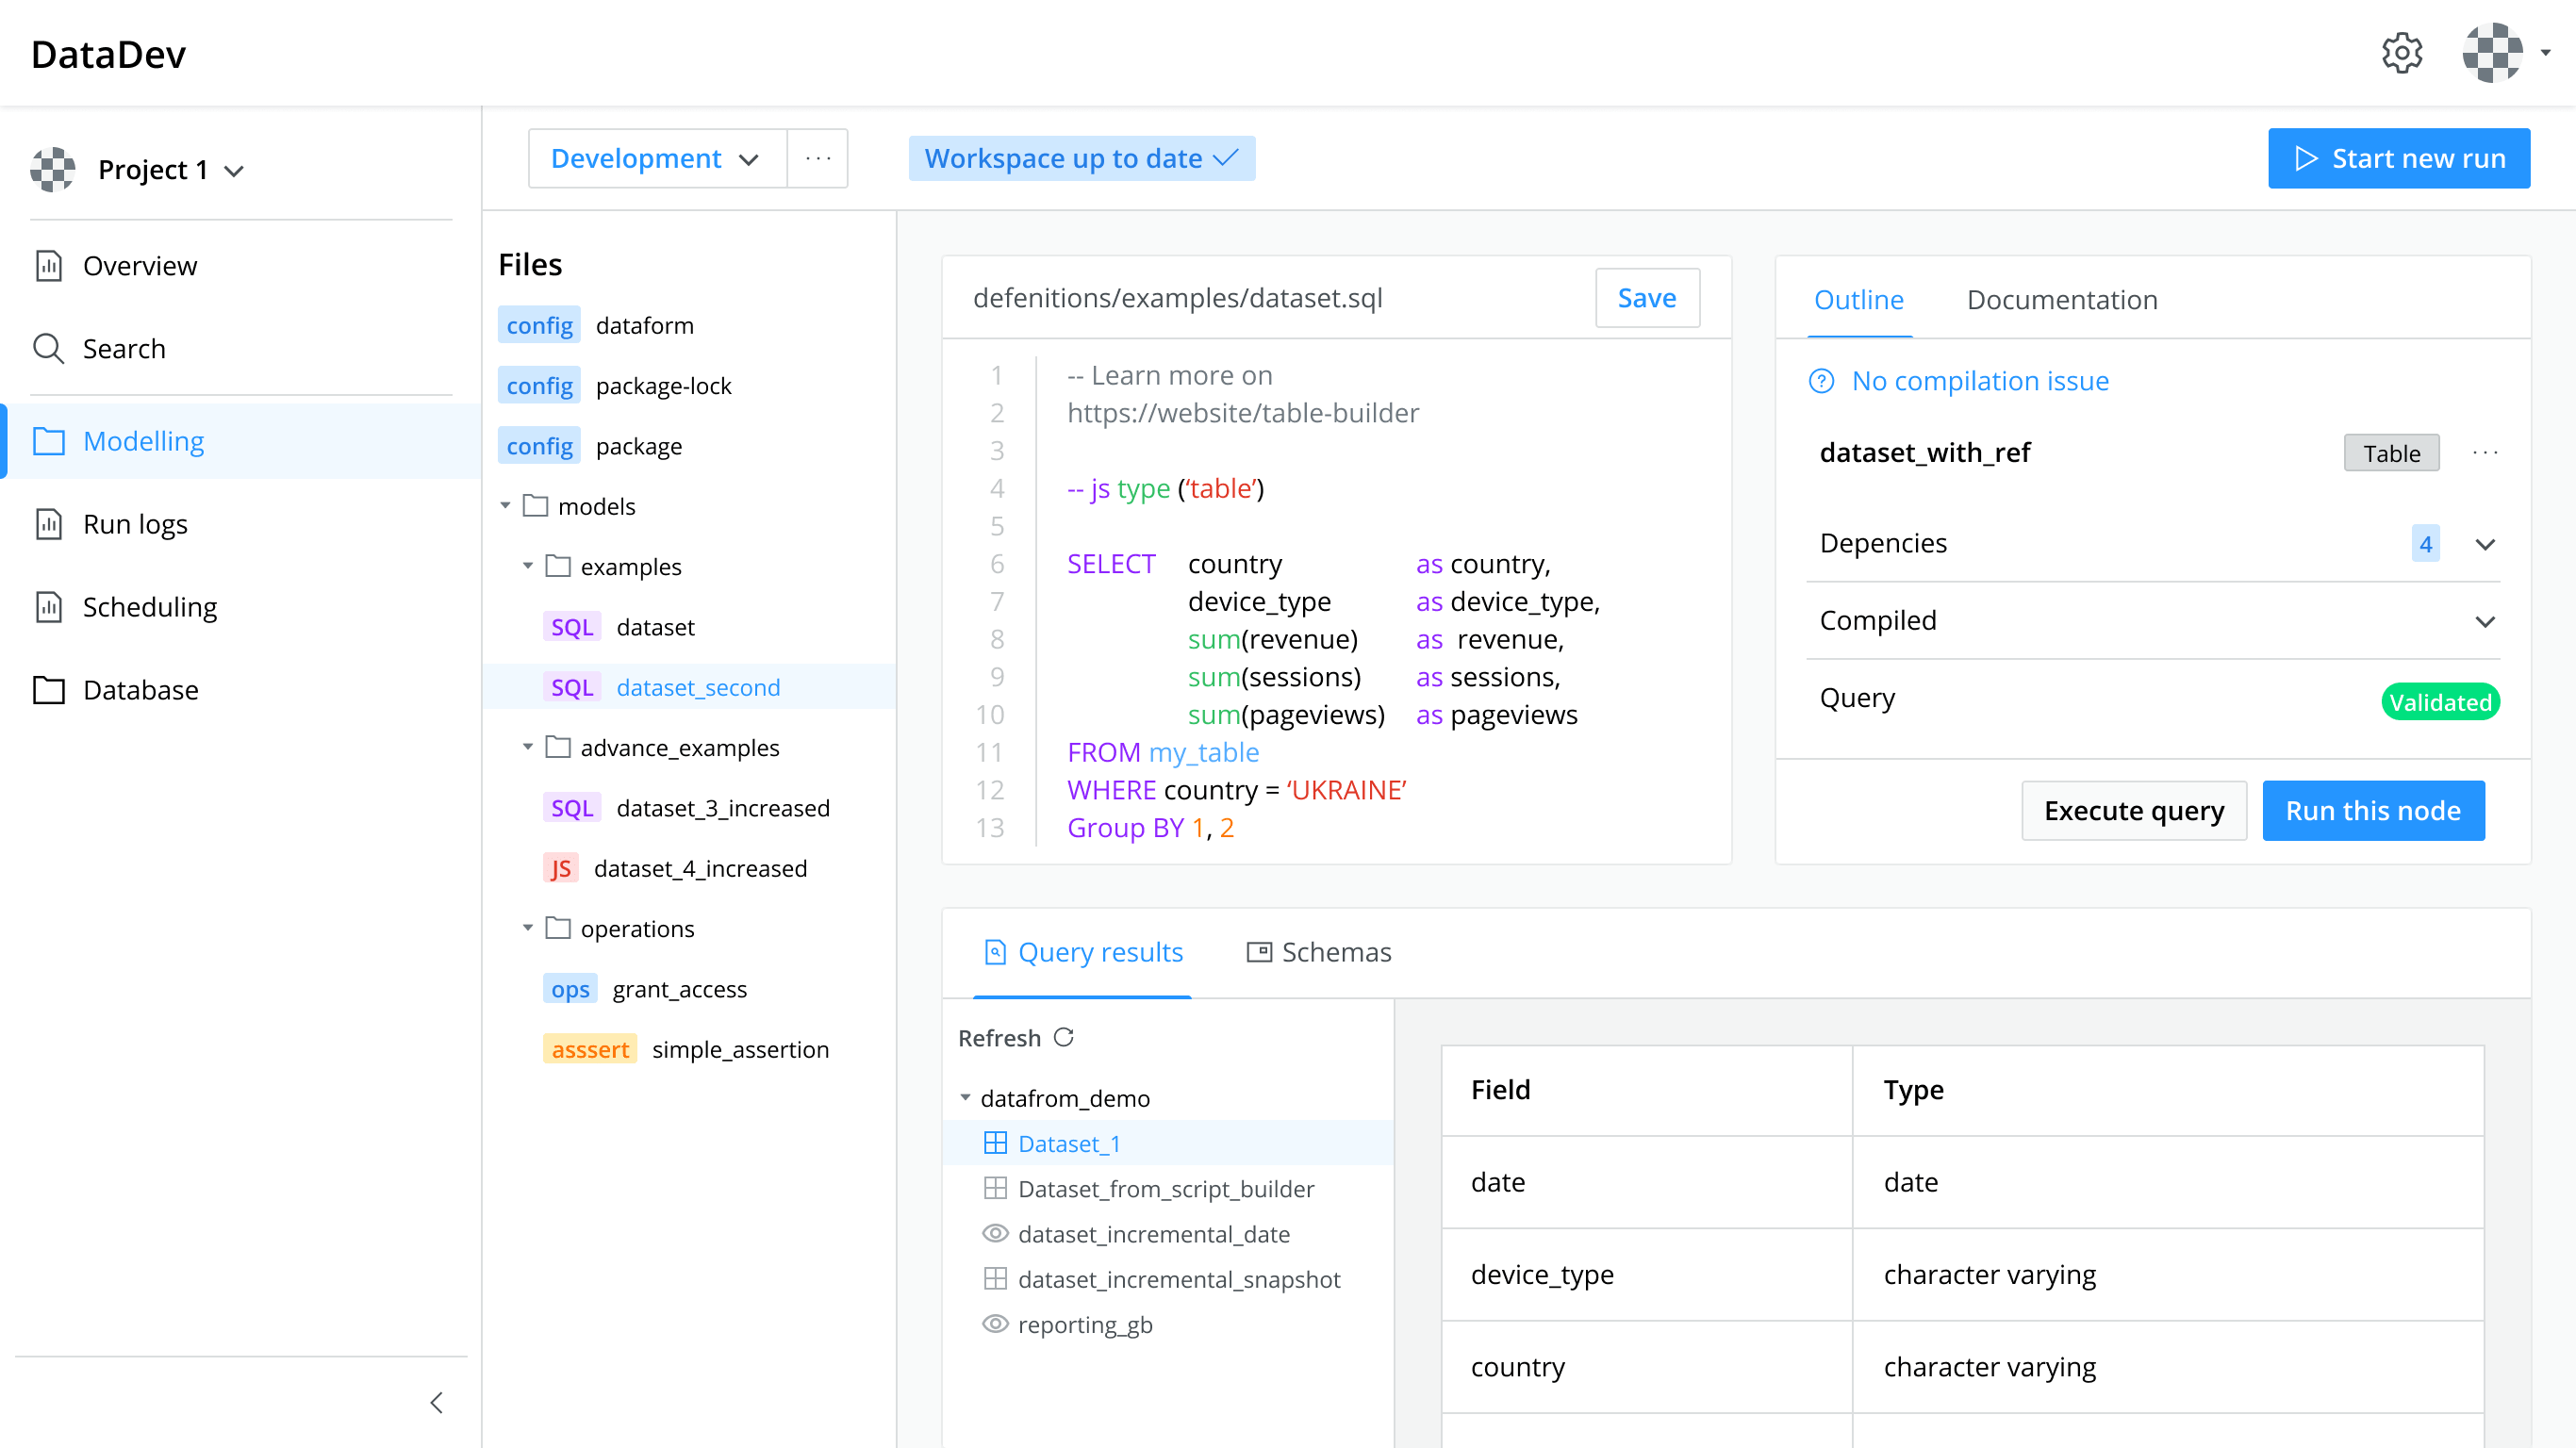This screenshot has height=1448, width=2576.
Task: Click the Workspace up to date status
Action: click(x=1081, y=158)
